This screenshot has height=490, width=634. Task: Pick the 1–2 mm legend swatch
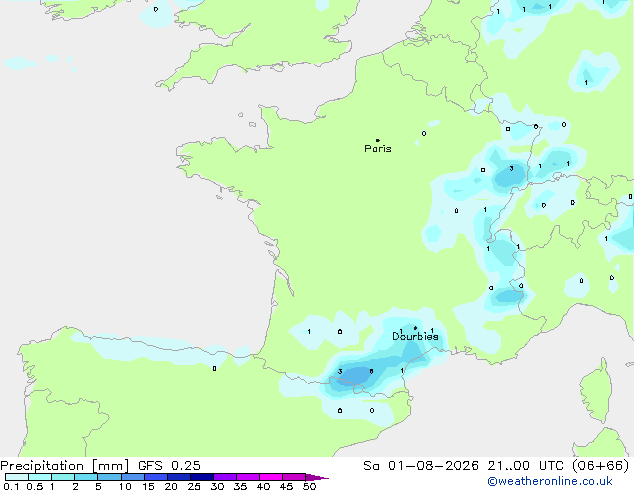63,477
